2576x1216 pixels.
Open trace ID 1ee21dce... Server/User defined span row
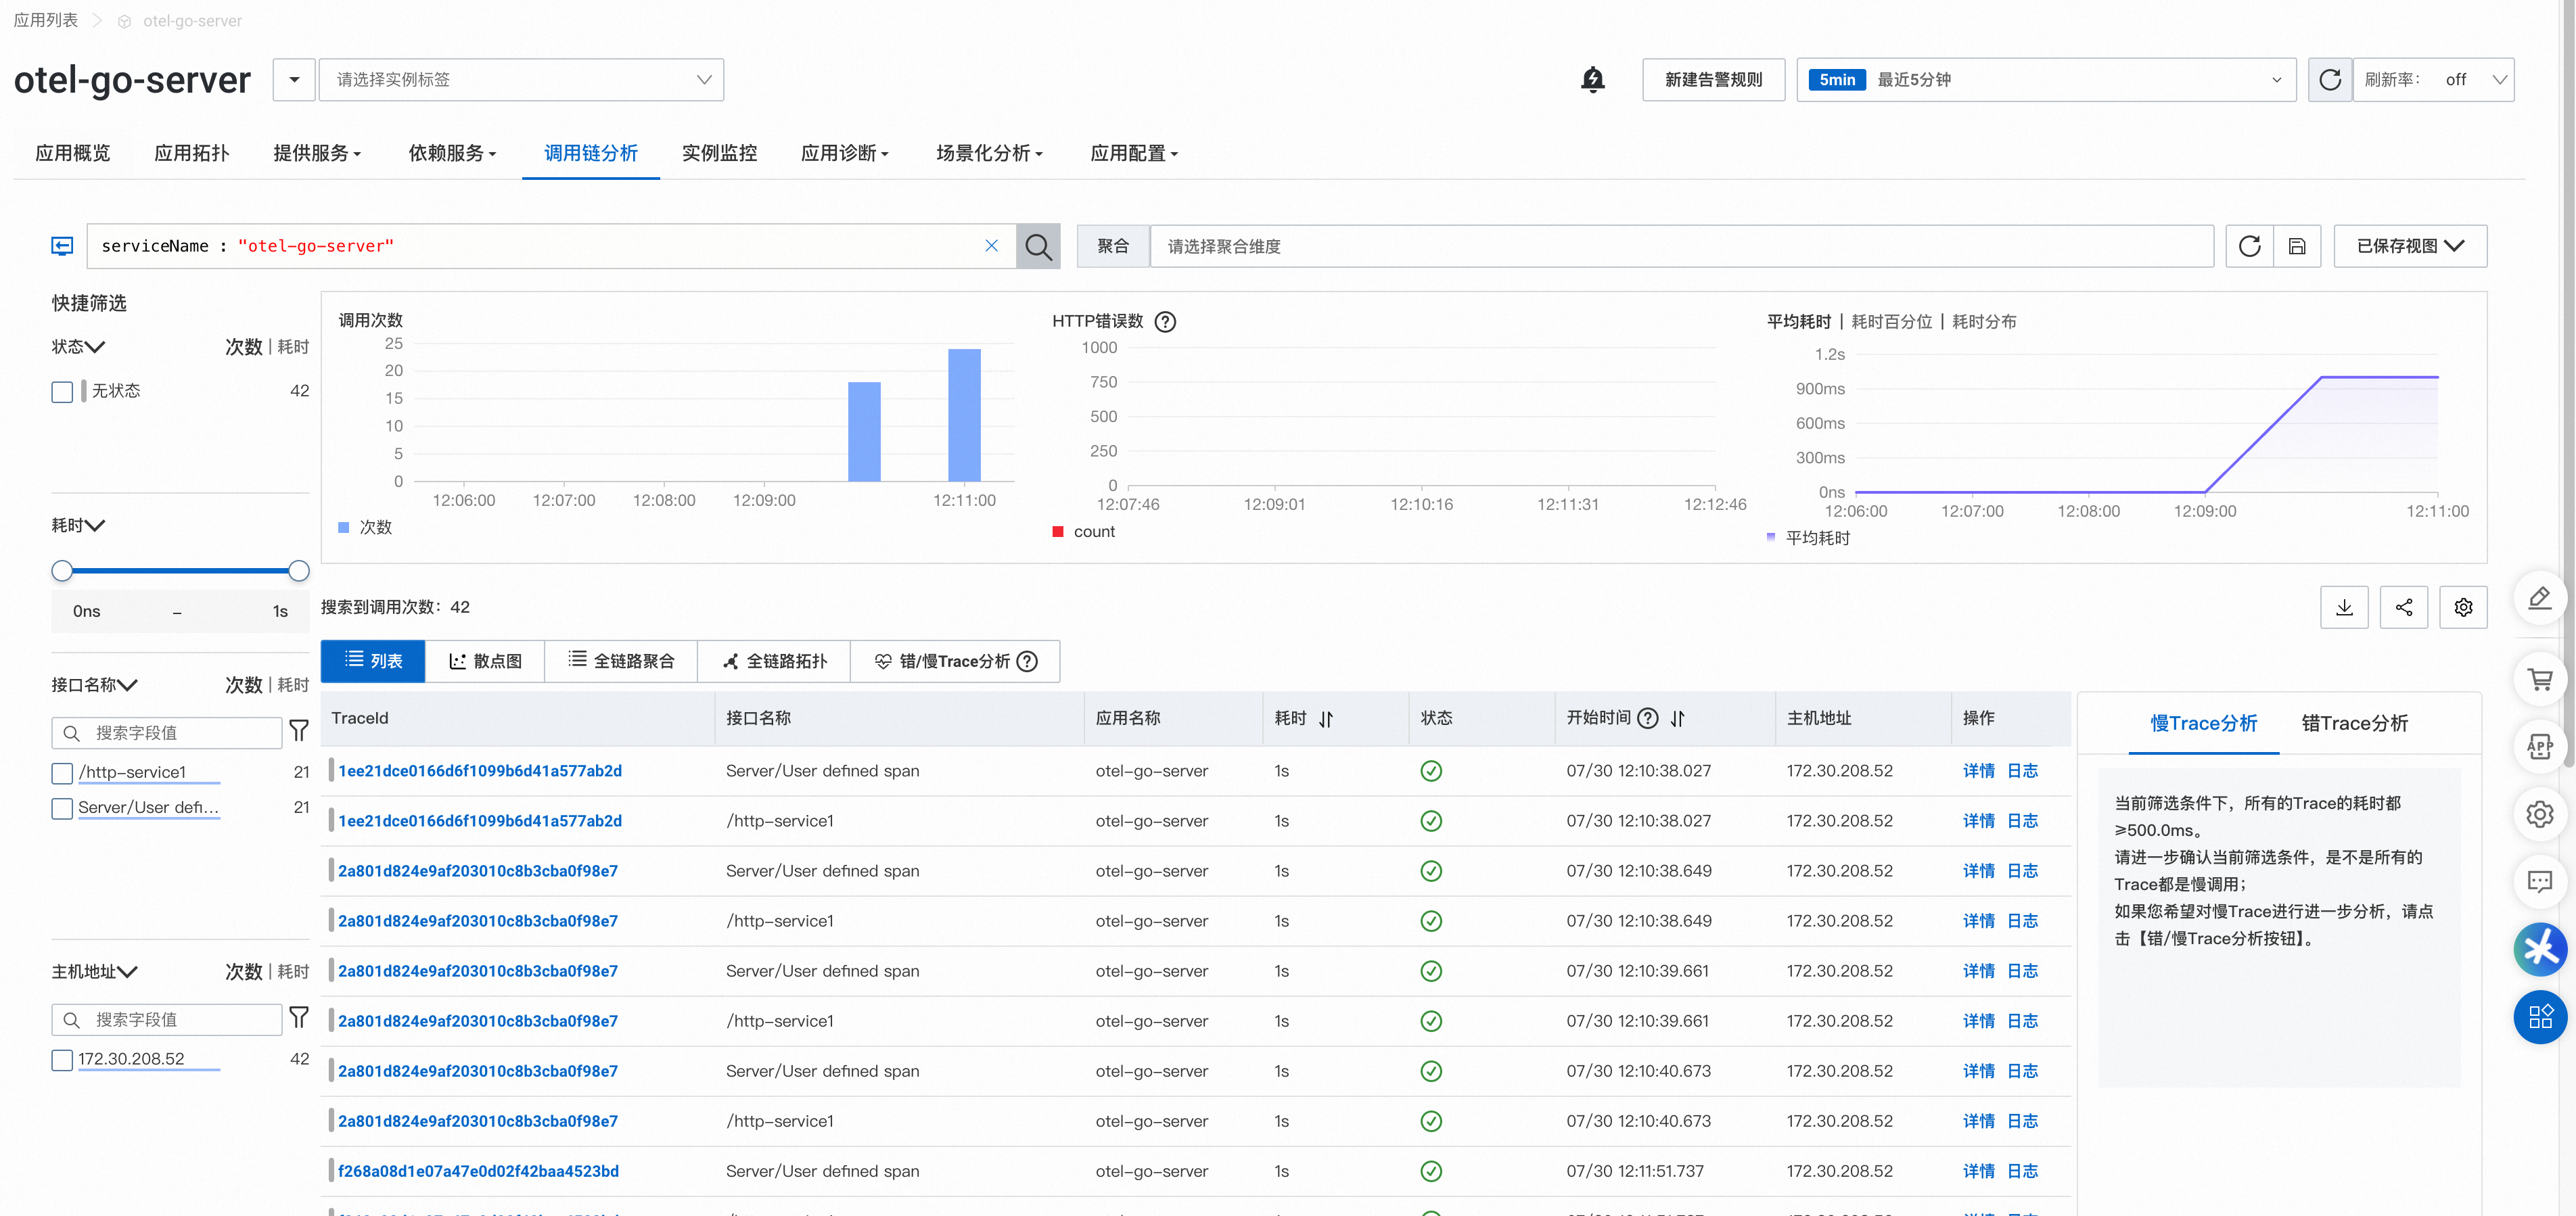pos(480,771)
